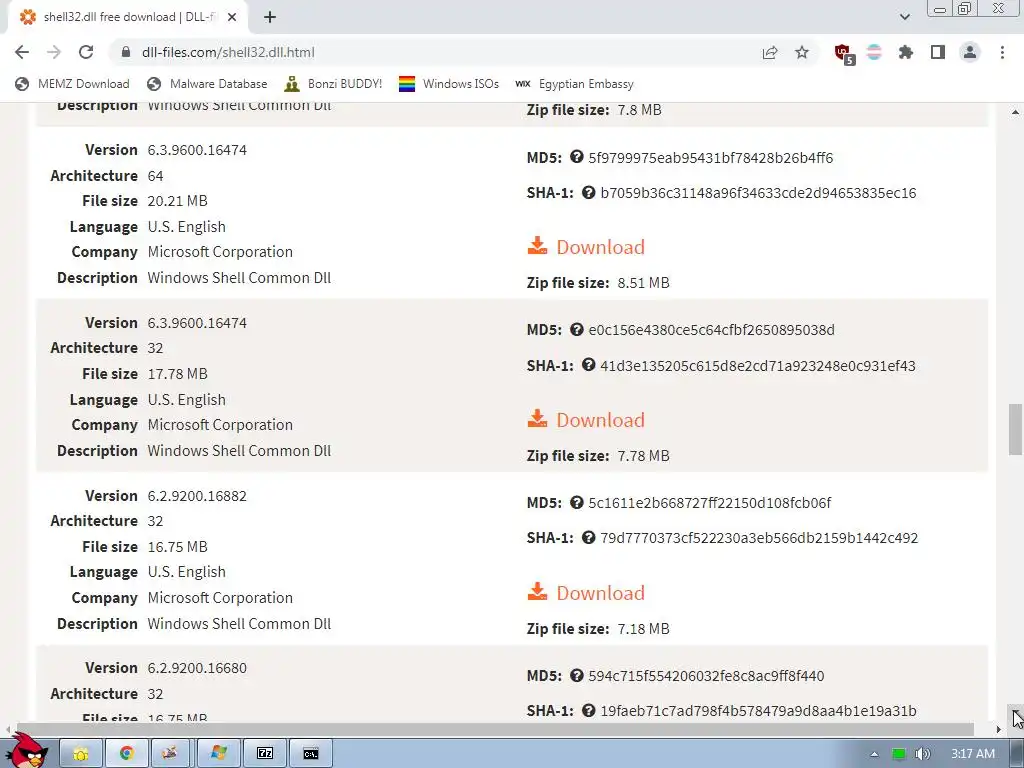Image resolution: width=1024 pixels, height=768 pixels.
Task: Switch to Chrome in the taskbar
Action: pyautogui.click(x=127, y=754)
